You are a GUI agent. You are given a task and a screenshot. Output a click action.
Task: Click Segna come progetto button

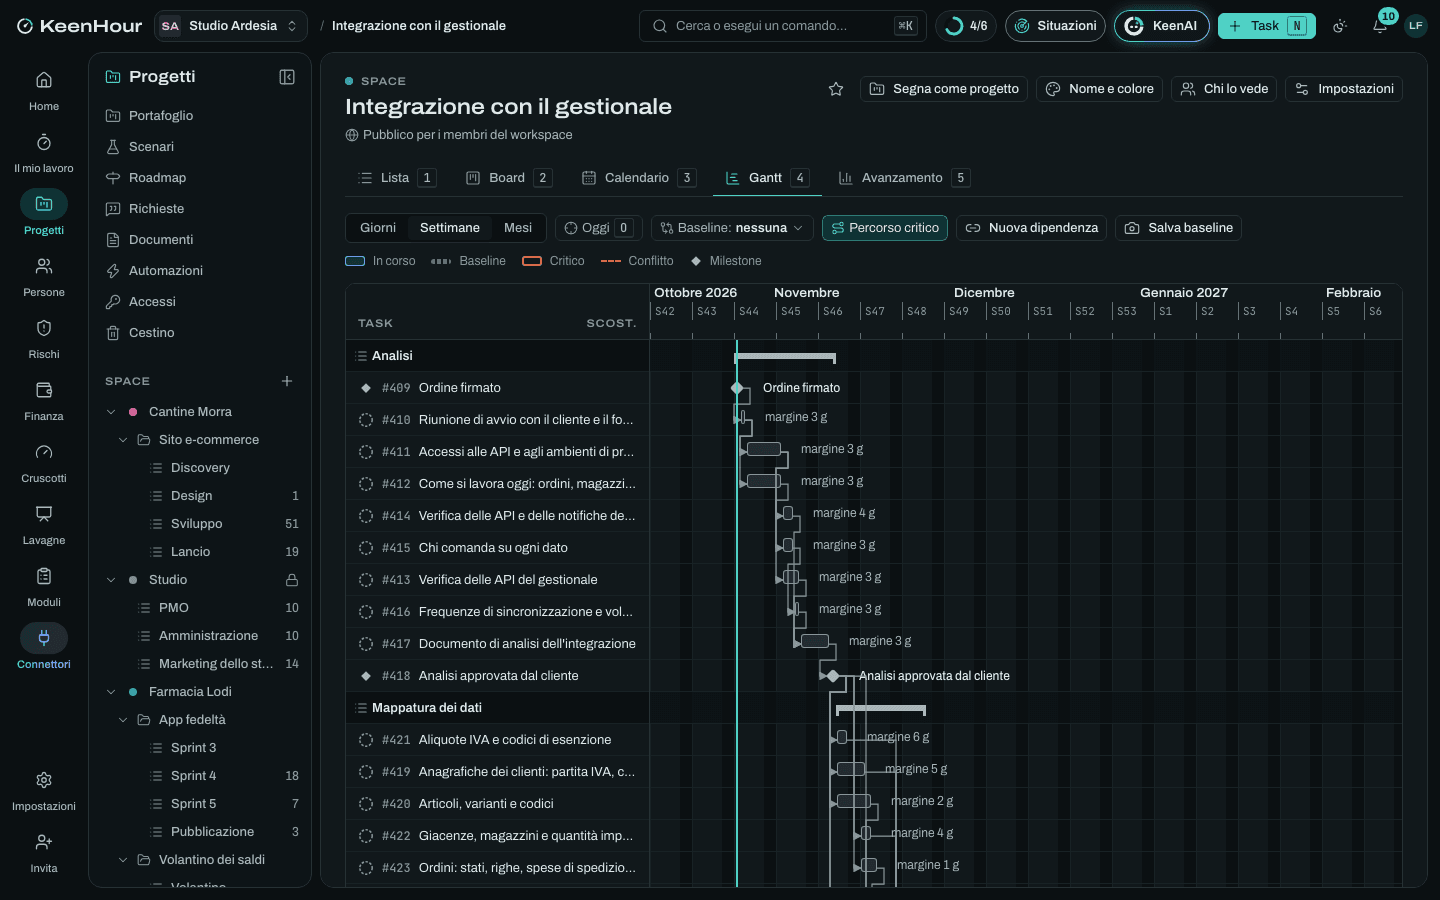(x=944, y=89)
